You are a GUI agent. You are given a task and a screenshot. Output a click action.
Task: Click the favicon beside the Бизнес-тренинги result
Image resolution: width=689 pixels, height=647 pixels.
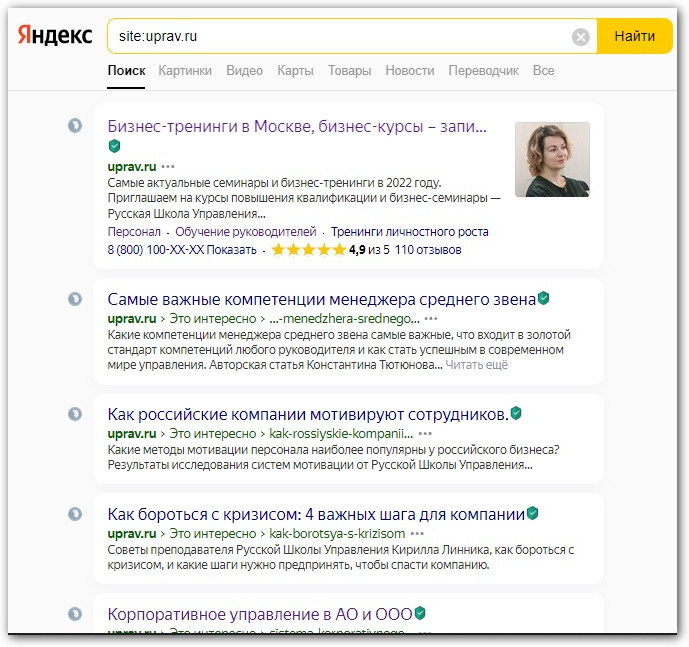[x=74, y=126]
